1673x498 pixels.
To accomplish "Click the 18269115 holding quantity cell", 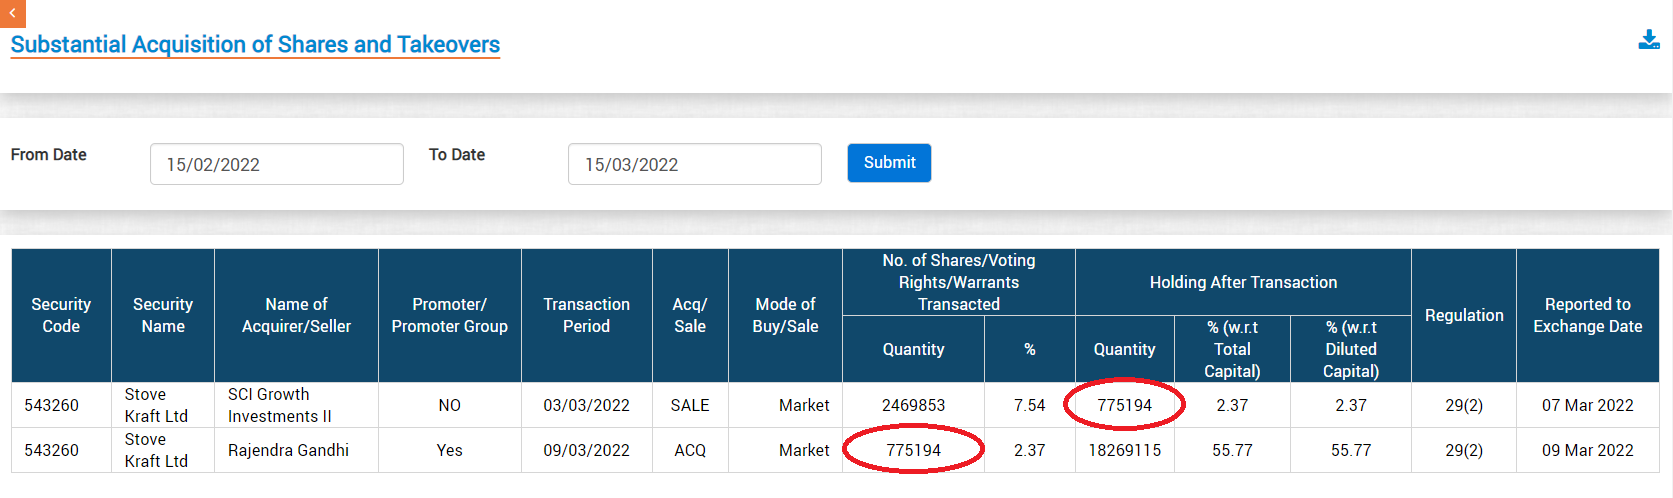I will pos(1124,450).
